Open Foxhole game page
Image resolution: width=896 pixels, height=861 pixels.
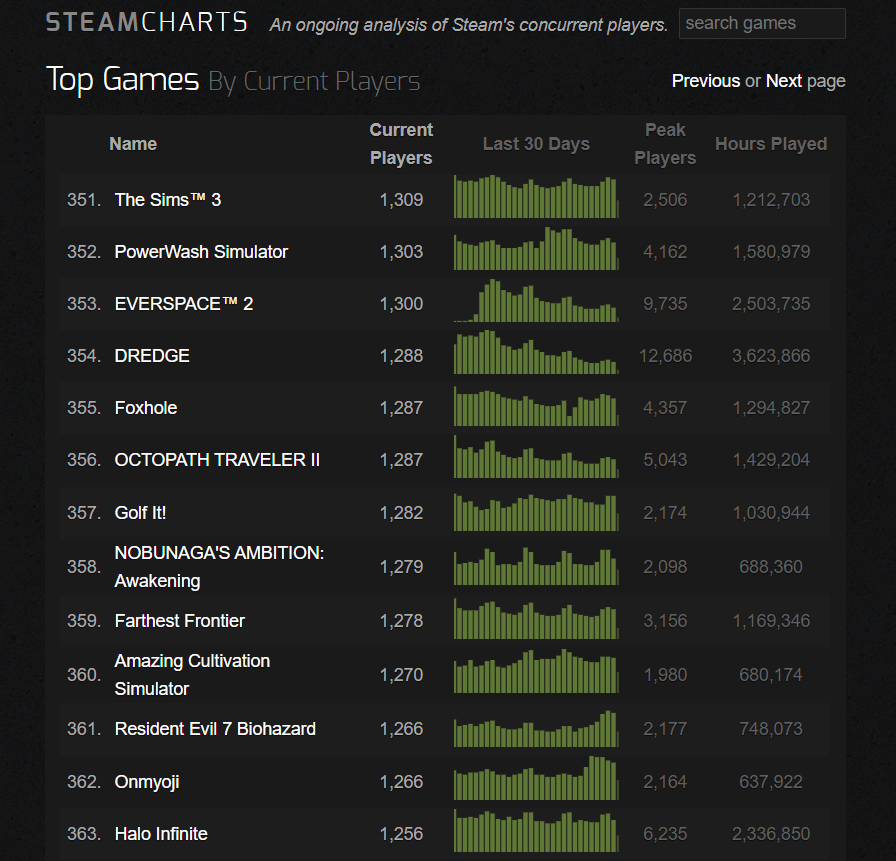click(x=146, y=407)
